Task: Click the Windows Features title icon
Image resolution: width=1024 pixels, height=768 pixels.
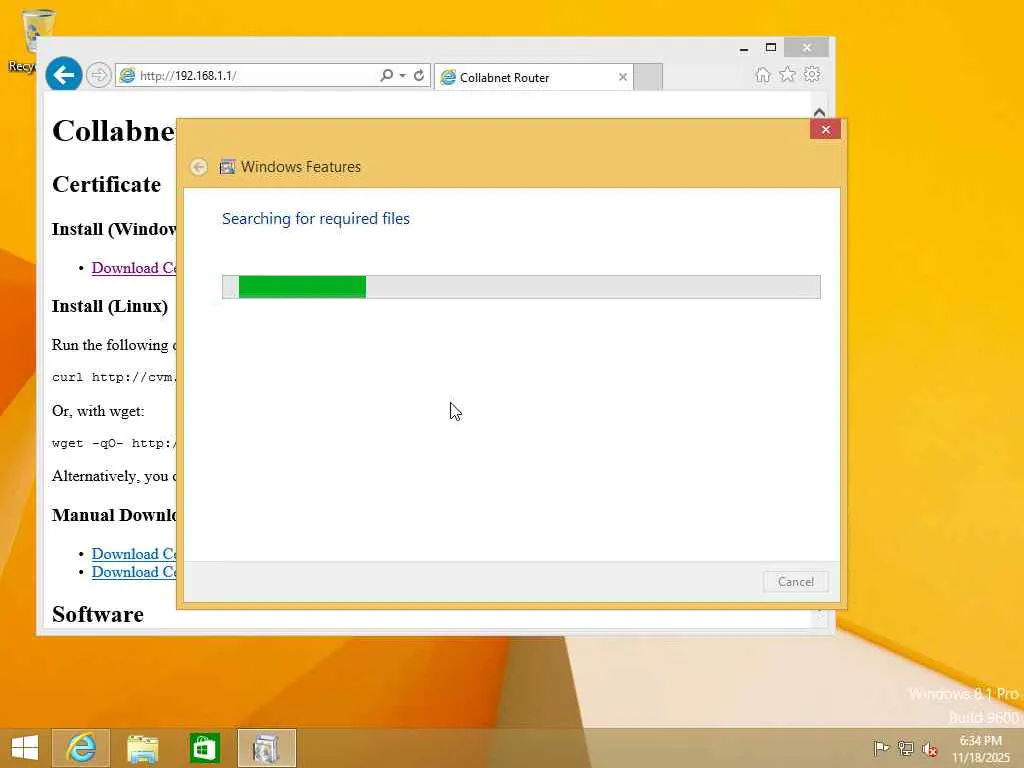Action: pyautogui.click(x=227, y=167)
